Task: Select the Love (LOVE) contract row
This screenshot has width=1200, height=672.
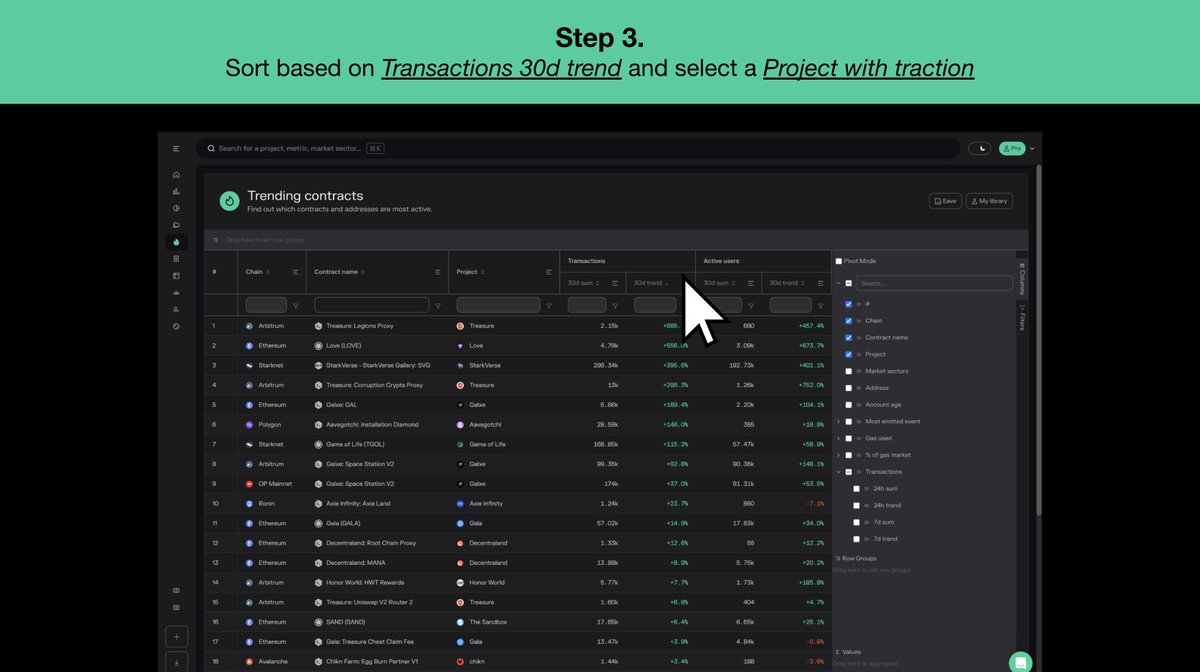Action: tap(517, 345)
